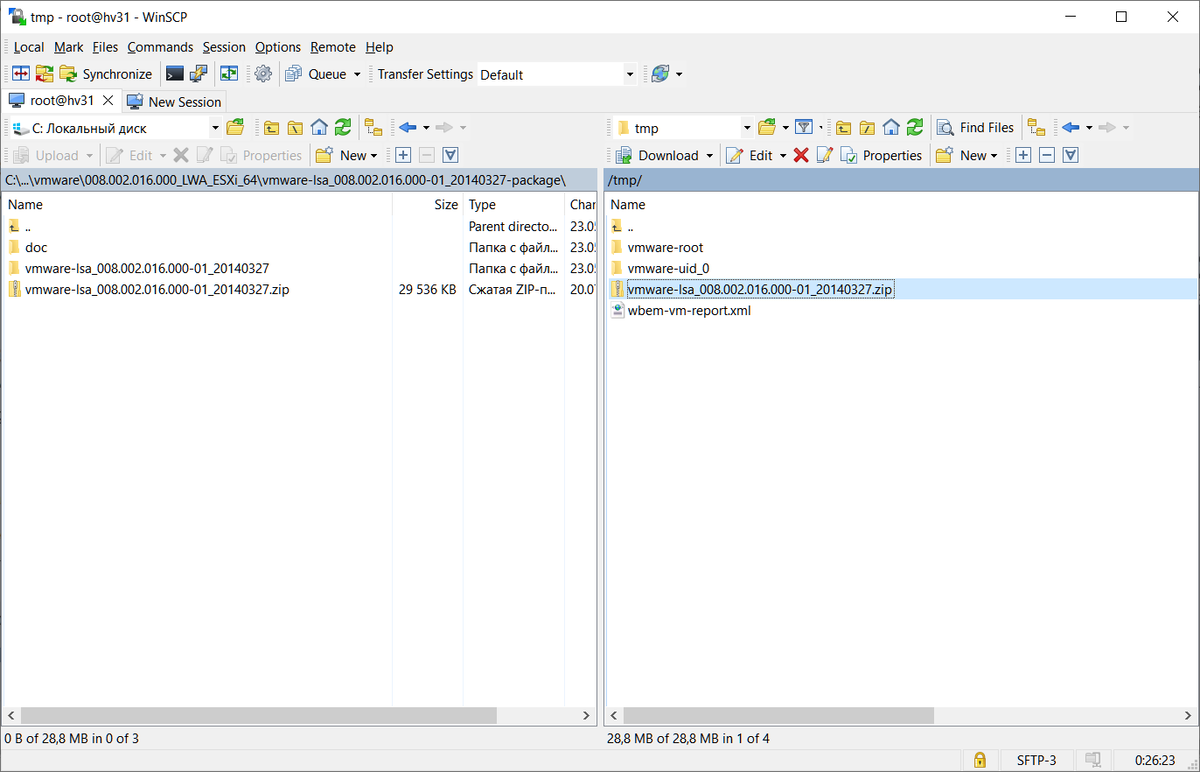1200x772 pixels.
Task: Open the Options menu
Action: [278, 47]
